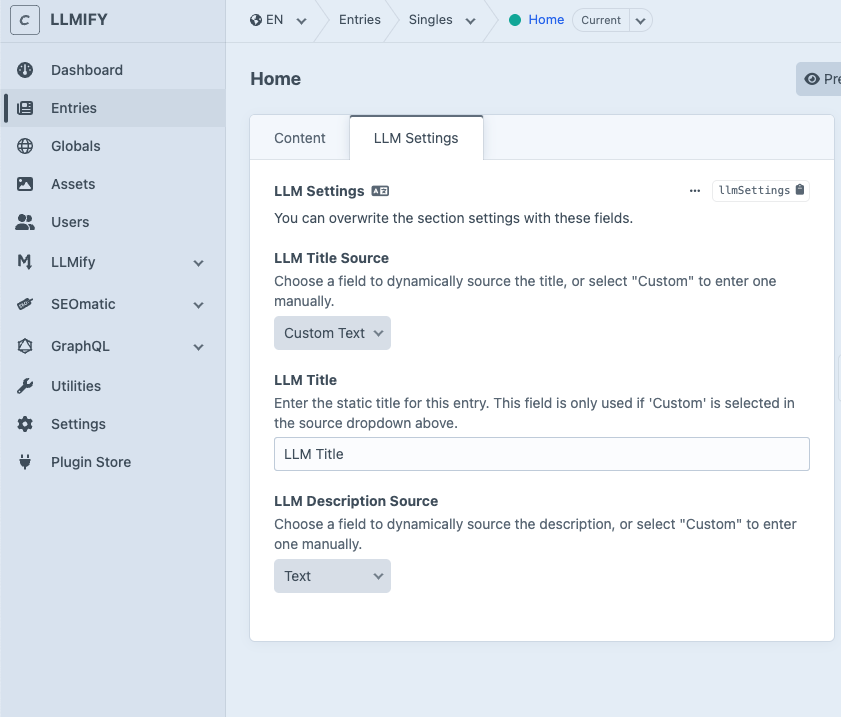
Task: Click the Globals globe icon
Action: 25,146
